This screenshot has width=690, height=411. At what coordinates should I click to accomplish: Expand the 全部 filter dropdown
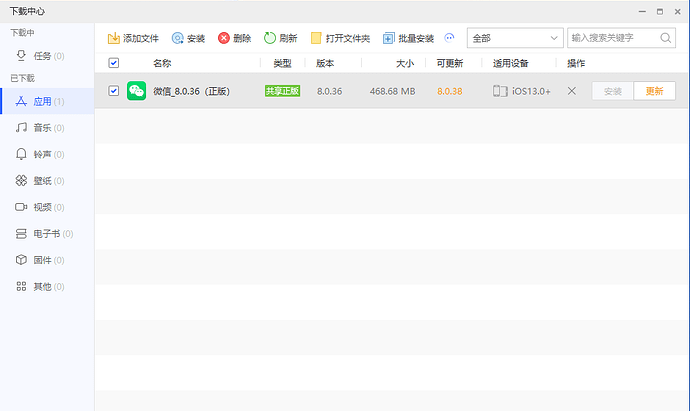click(x=514, y=38)
